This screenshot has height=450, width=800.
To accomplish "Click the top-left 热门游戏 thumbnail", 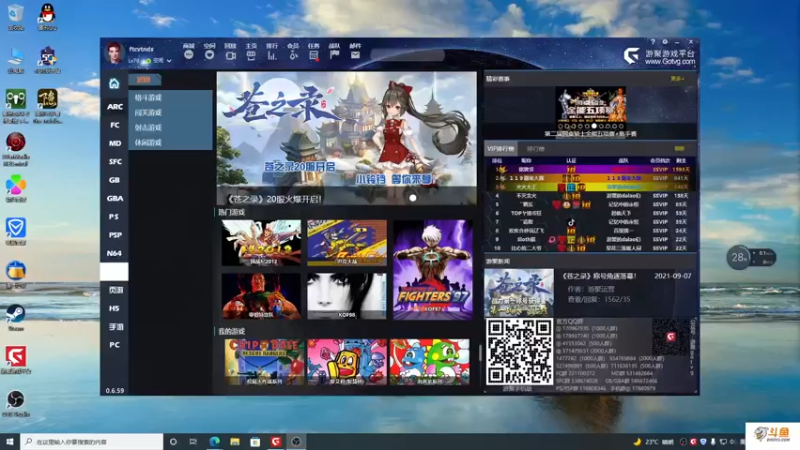I will tap(261, 243).
